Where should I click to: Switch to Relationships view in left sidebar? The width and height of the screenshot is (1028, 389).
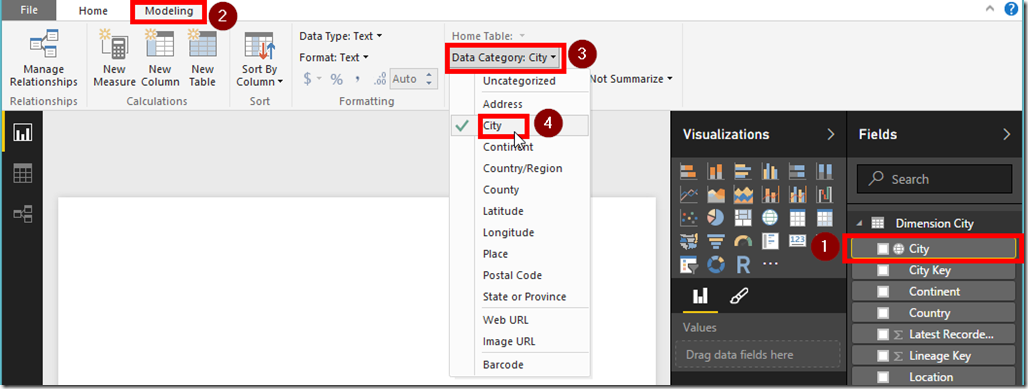click(23, 215)
